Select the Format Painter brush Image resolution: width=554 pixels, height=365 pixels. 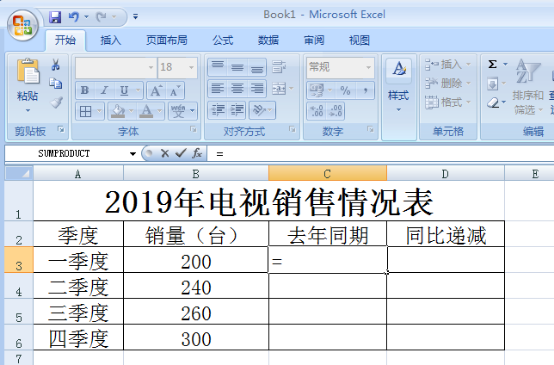pyautogui.click(x=56, y=102)
